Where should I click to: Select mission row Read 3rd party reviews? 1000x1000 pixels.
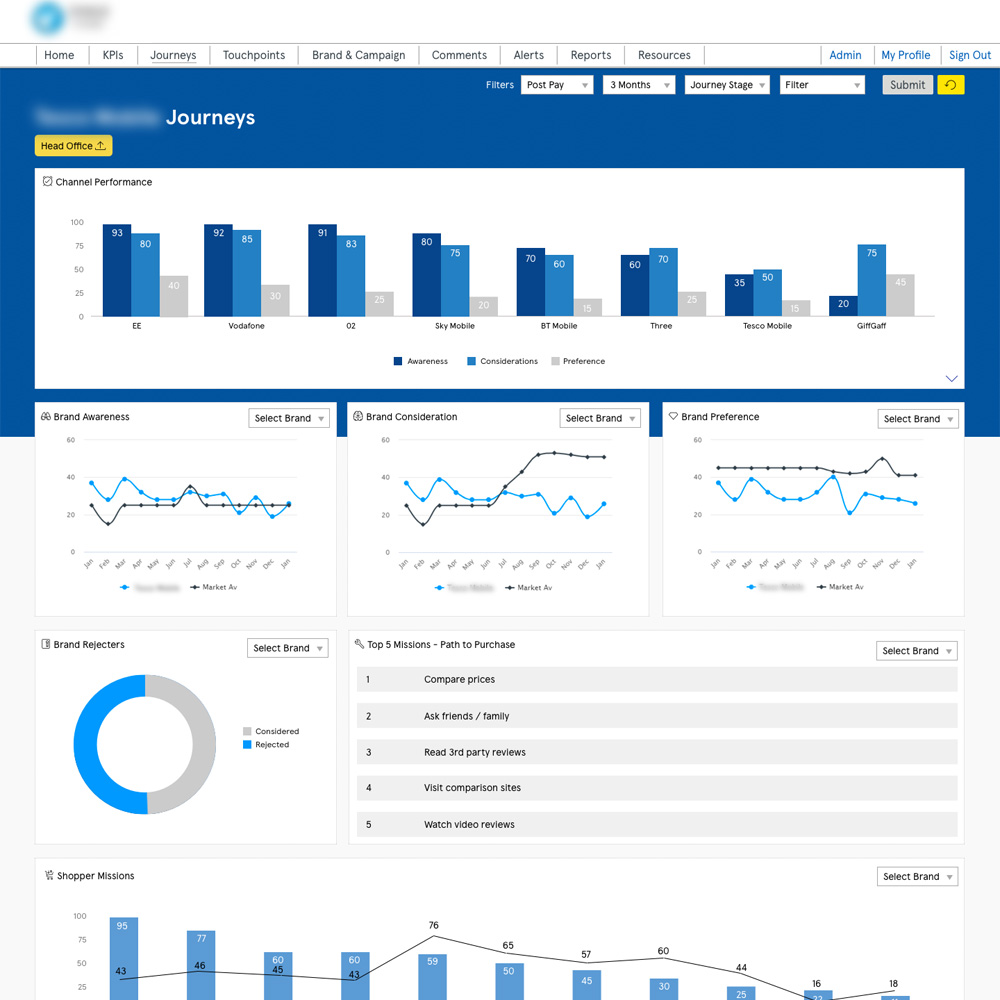coord(657,752)
